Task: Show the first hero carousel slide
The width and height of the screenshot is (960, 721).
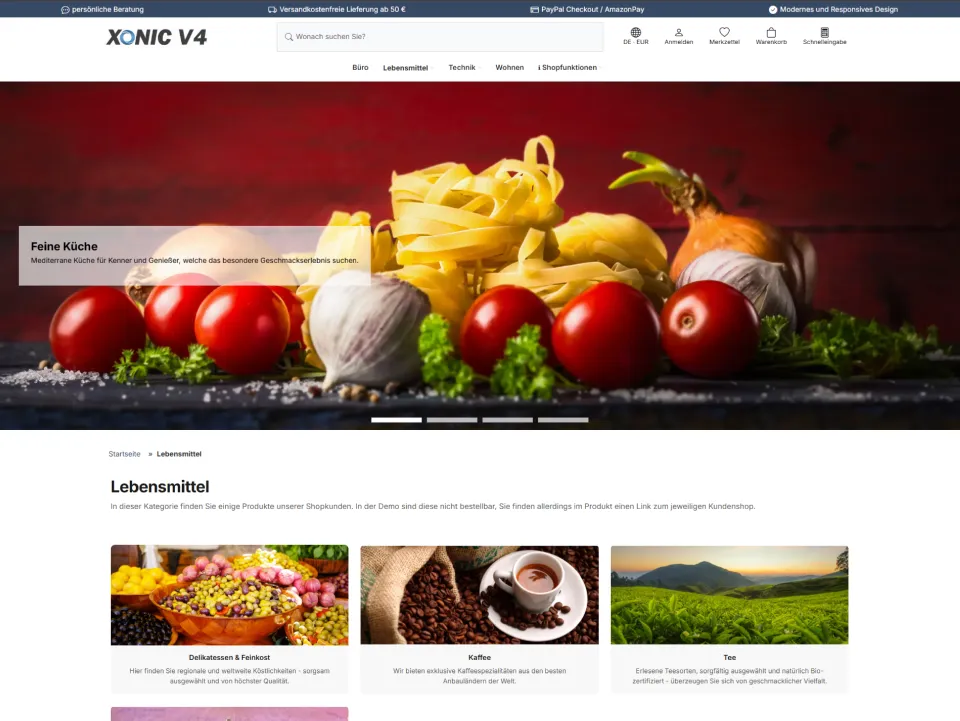Action: coord(396,420)
